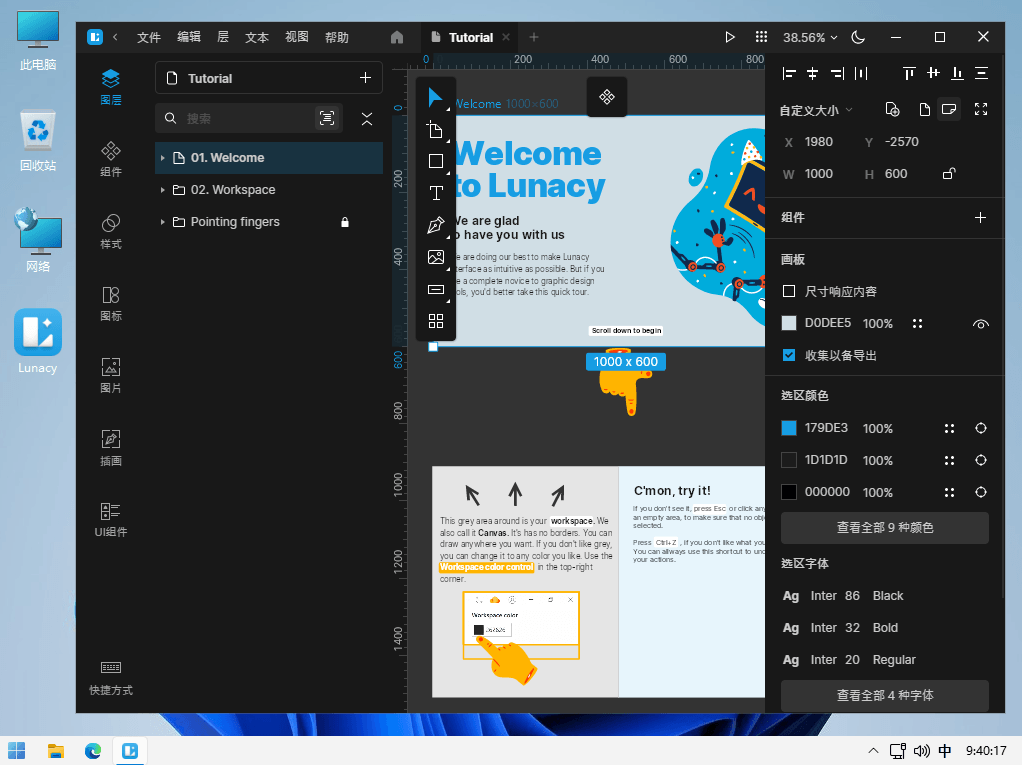Screen dimensions: 1022x765
Task: Toggle the layer search filter icon
Action: click(327, 118)
